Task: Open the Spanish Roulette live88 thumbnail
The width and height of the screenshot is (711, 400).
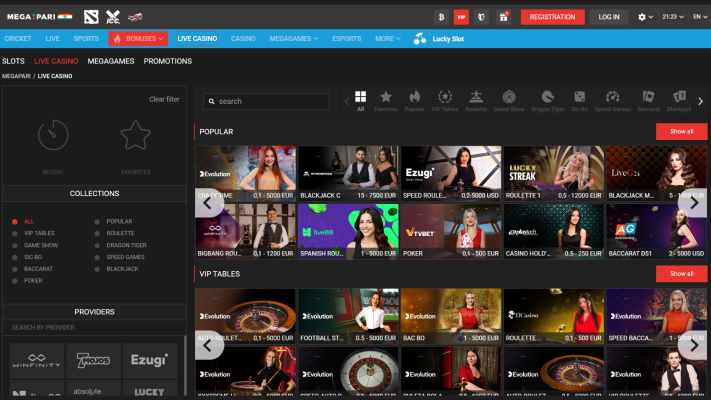Action: (x=348, y=231)
